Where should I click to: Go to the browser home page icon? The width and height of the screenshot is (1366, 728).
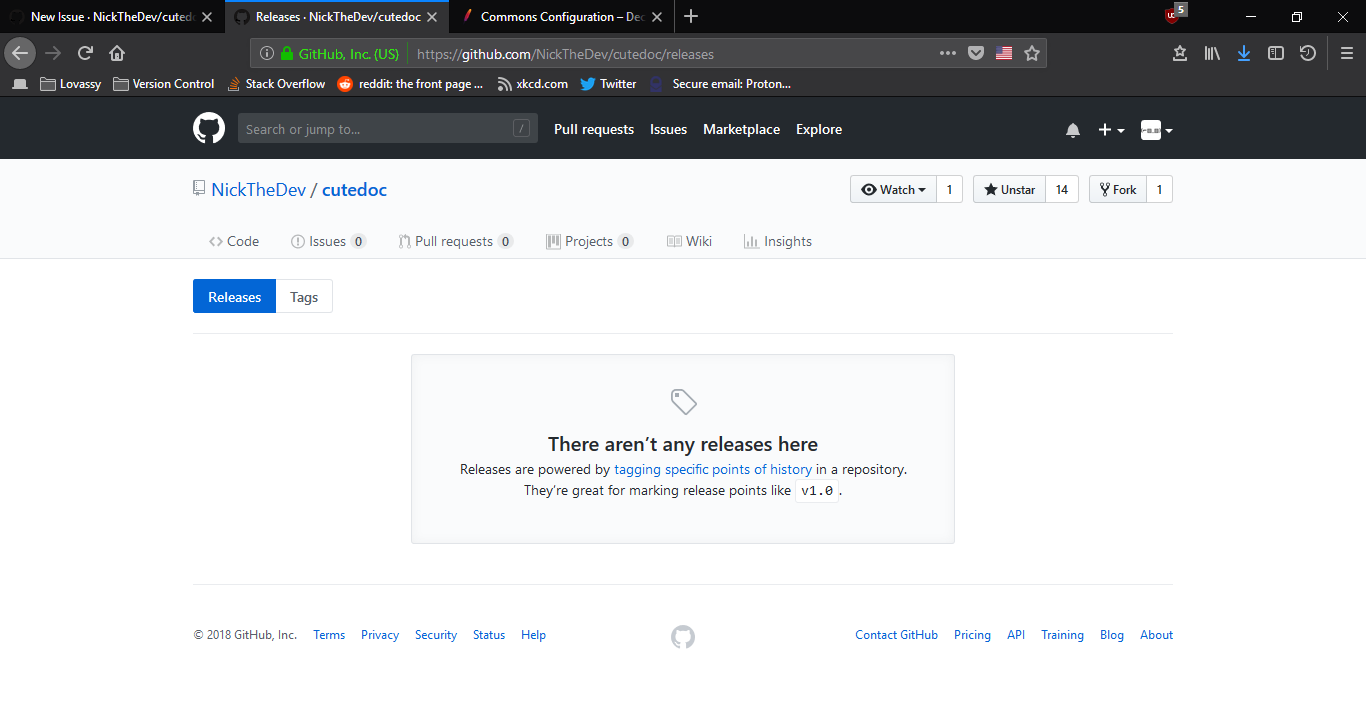pos(117,53)
